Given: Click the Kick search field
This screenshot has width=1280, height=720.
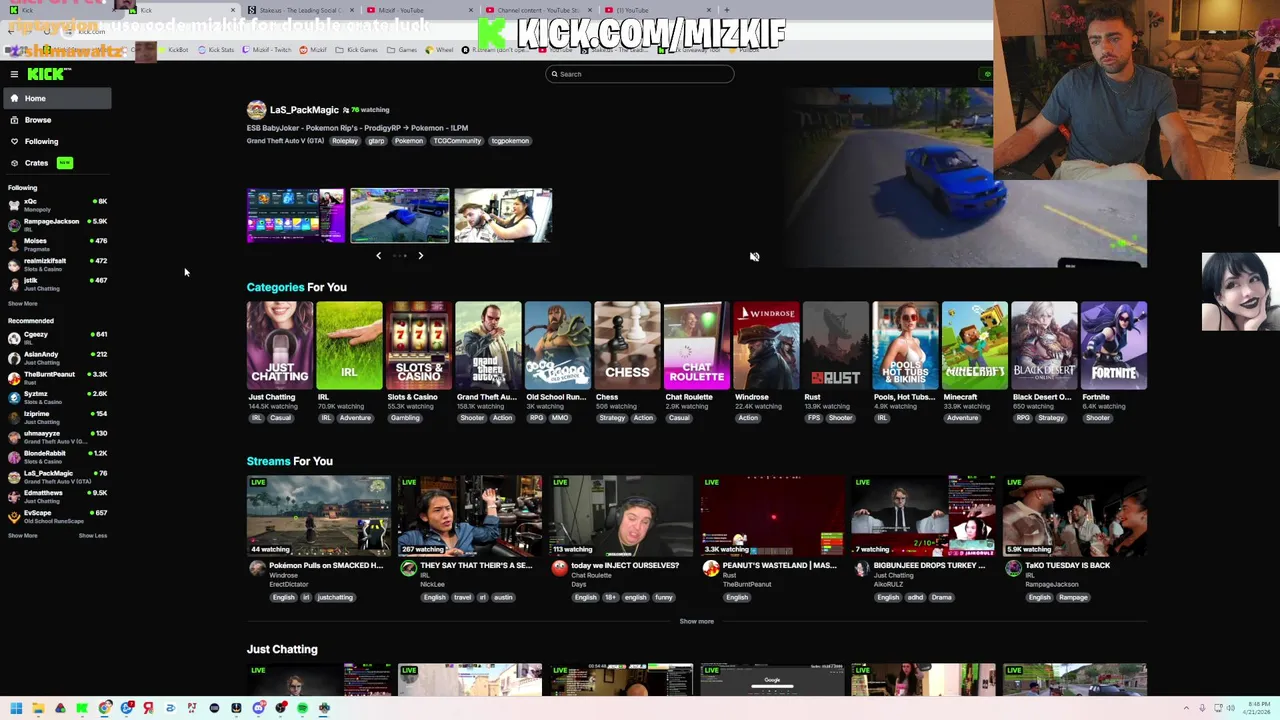Looking at the screenshot, I should click(x=640, y=74).
